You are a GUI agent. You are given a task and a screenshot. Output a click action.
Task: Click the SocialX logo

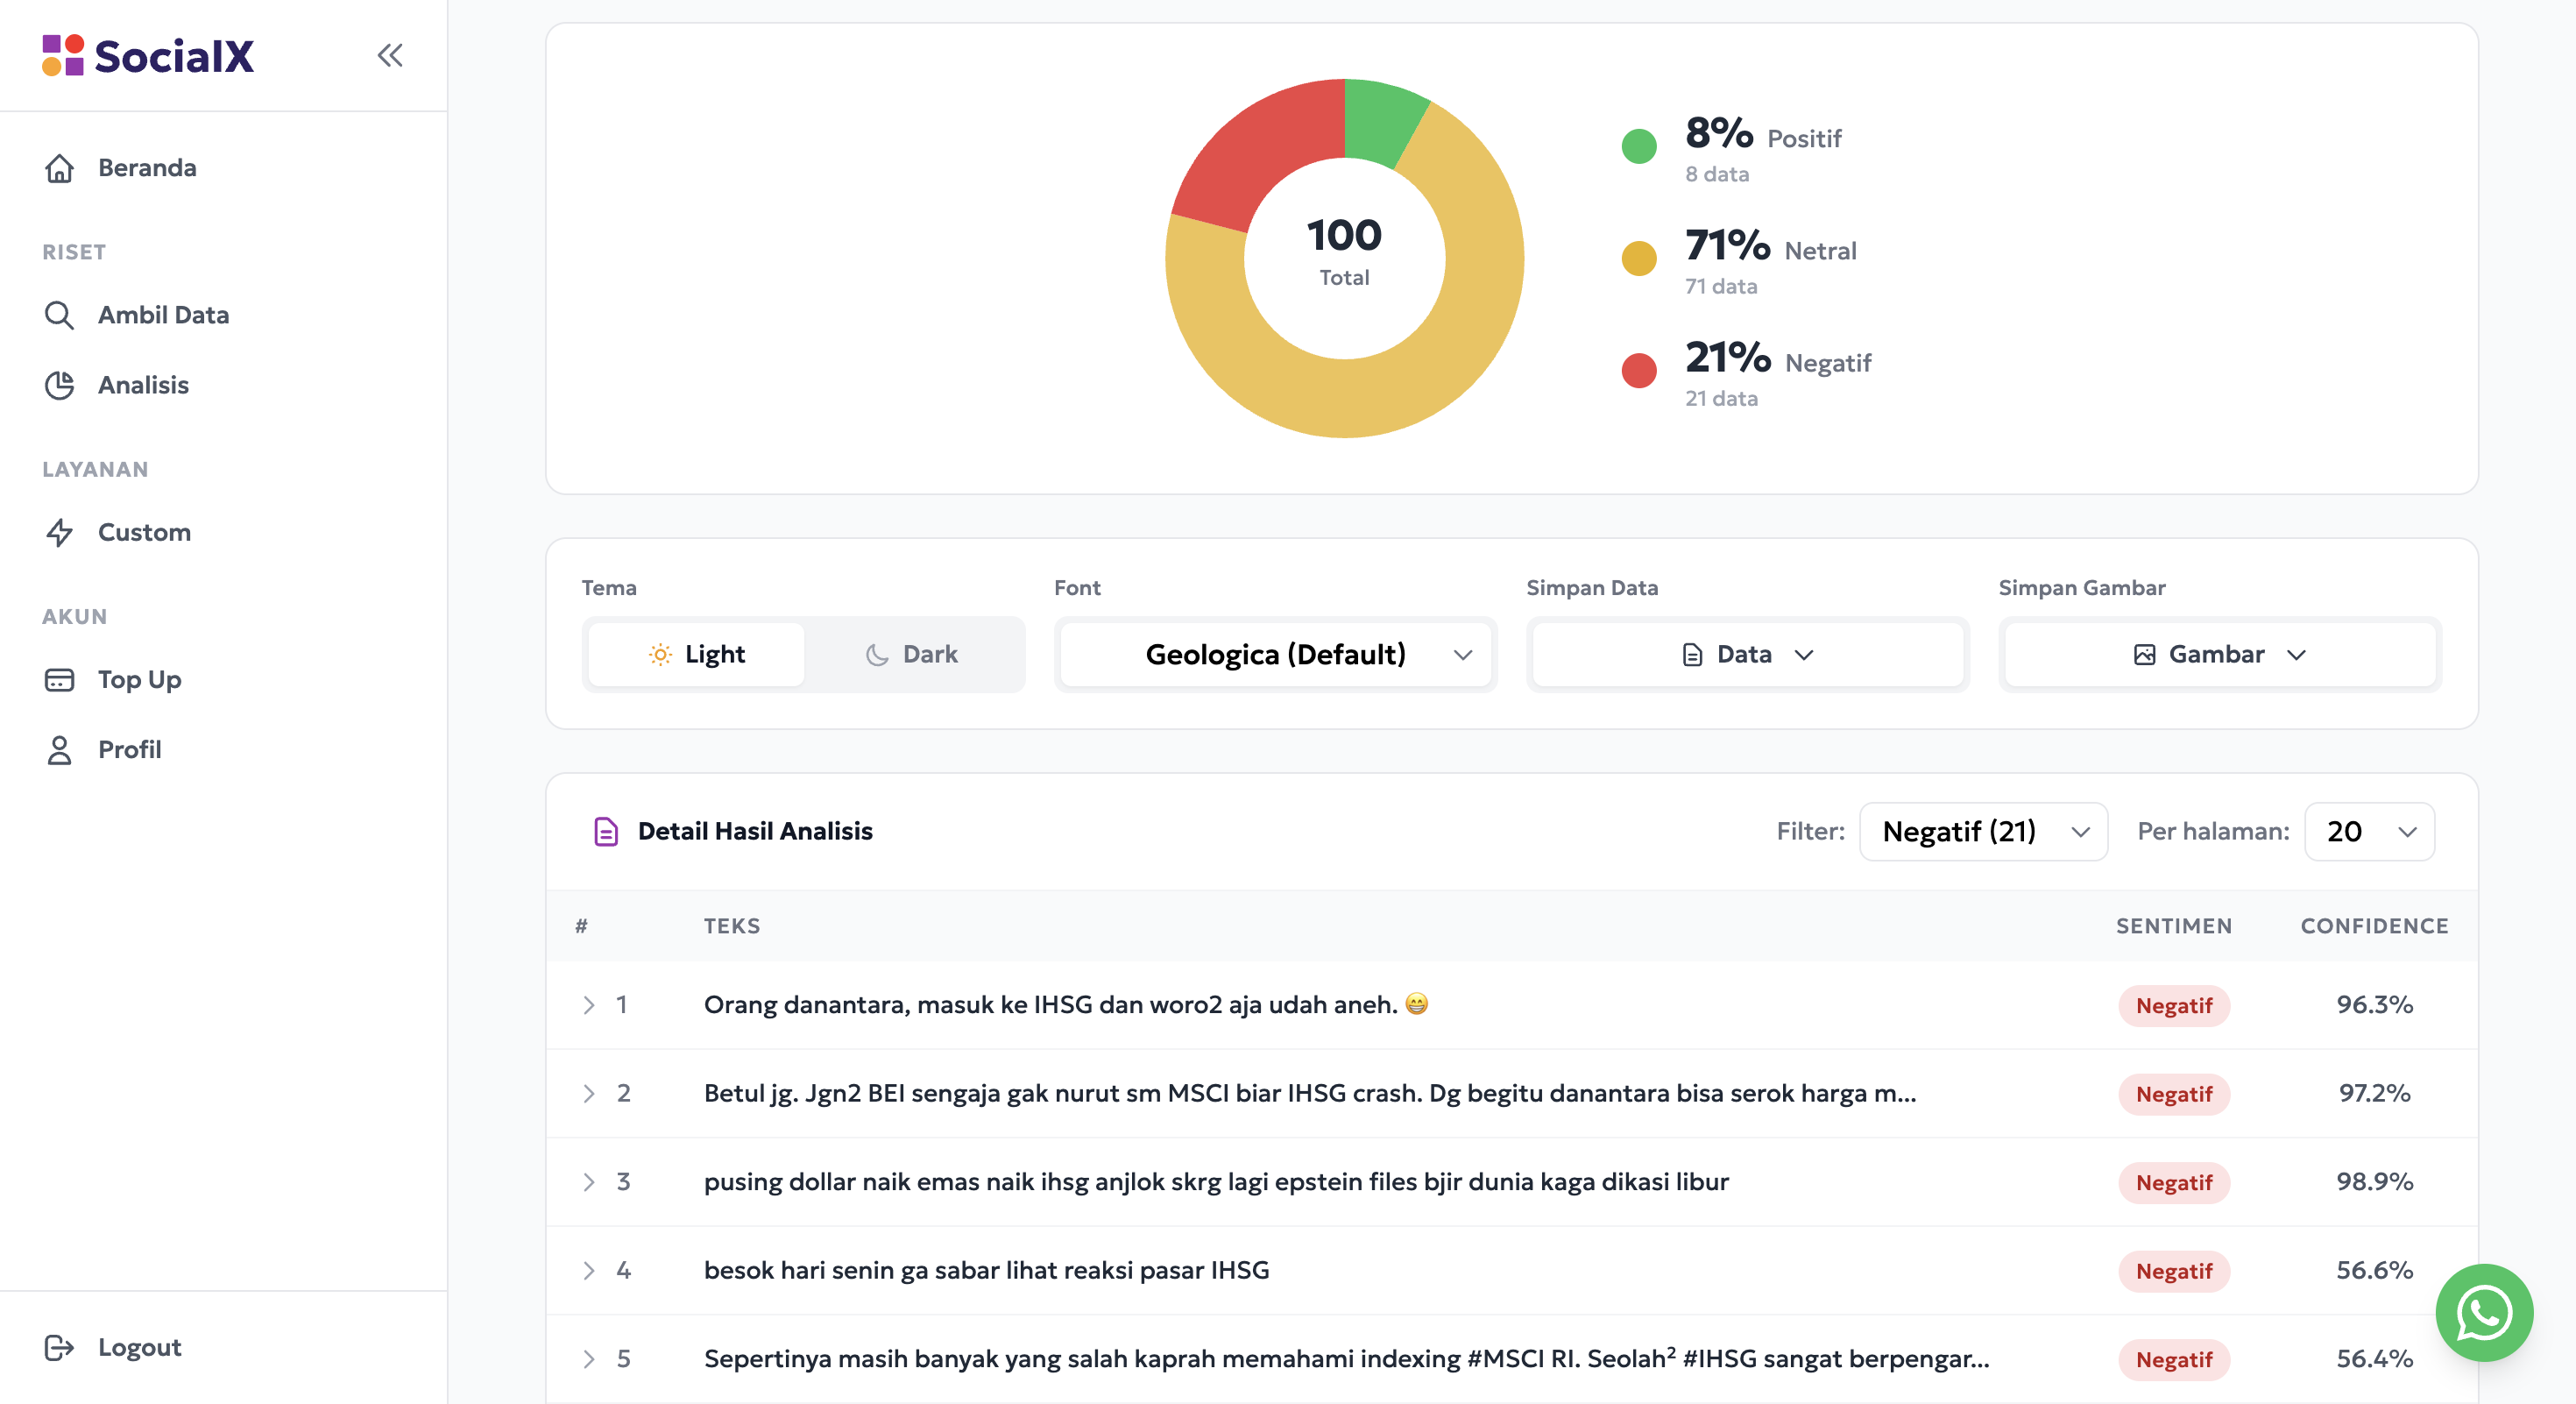(x=148, y=55)
